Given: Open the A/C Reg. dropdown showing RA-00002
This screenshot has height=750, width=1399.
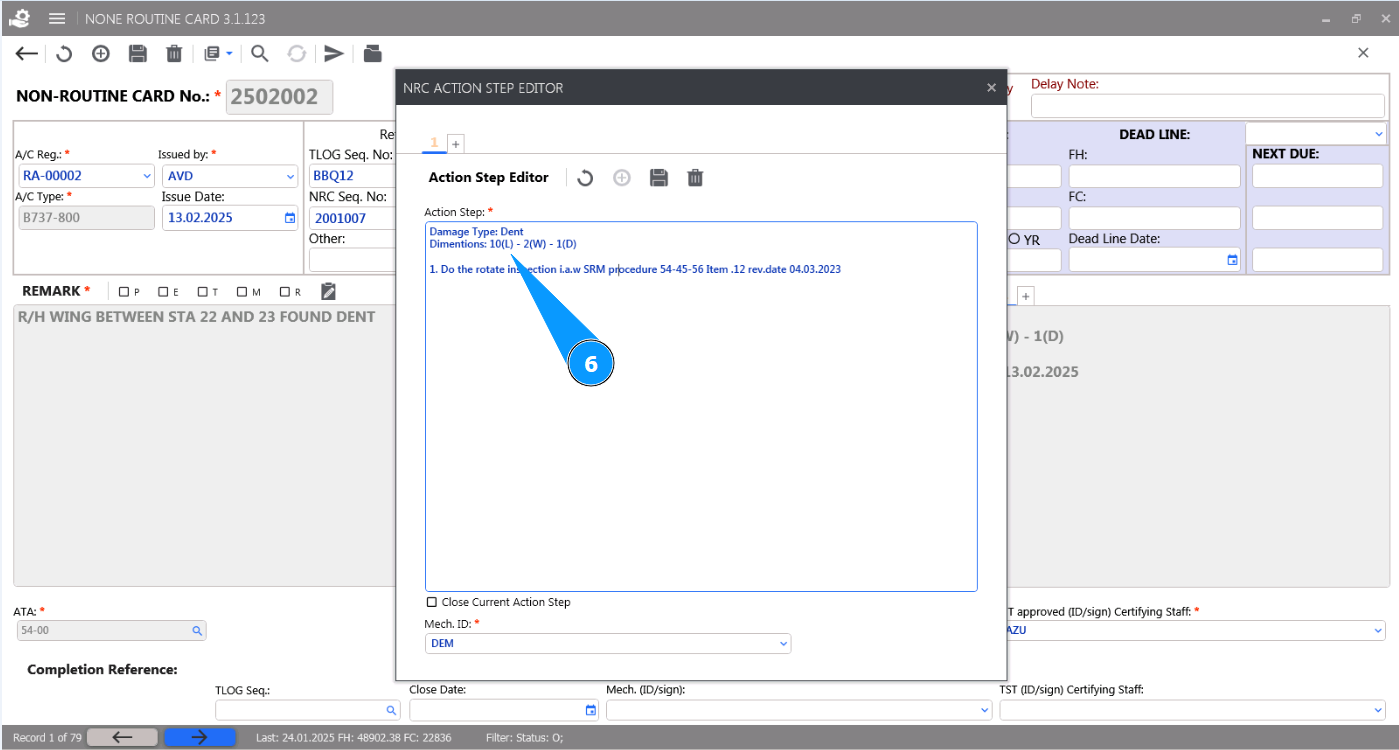Looking at the screenshot, I should click(x=85, y=176).
